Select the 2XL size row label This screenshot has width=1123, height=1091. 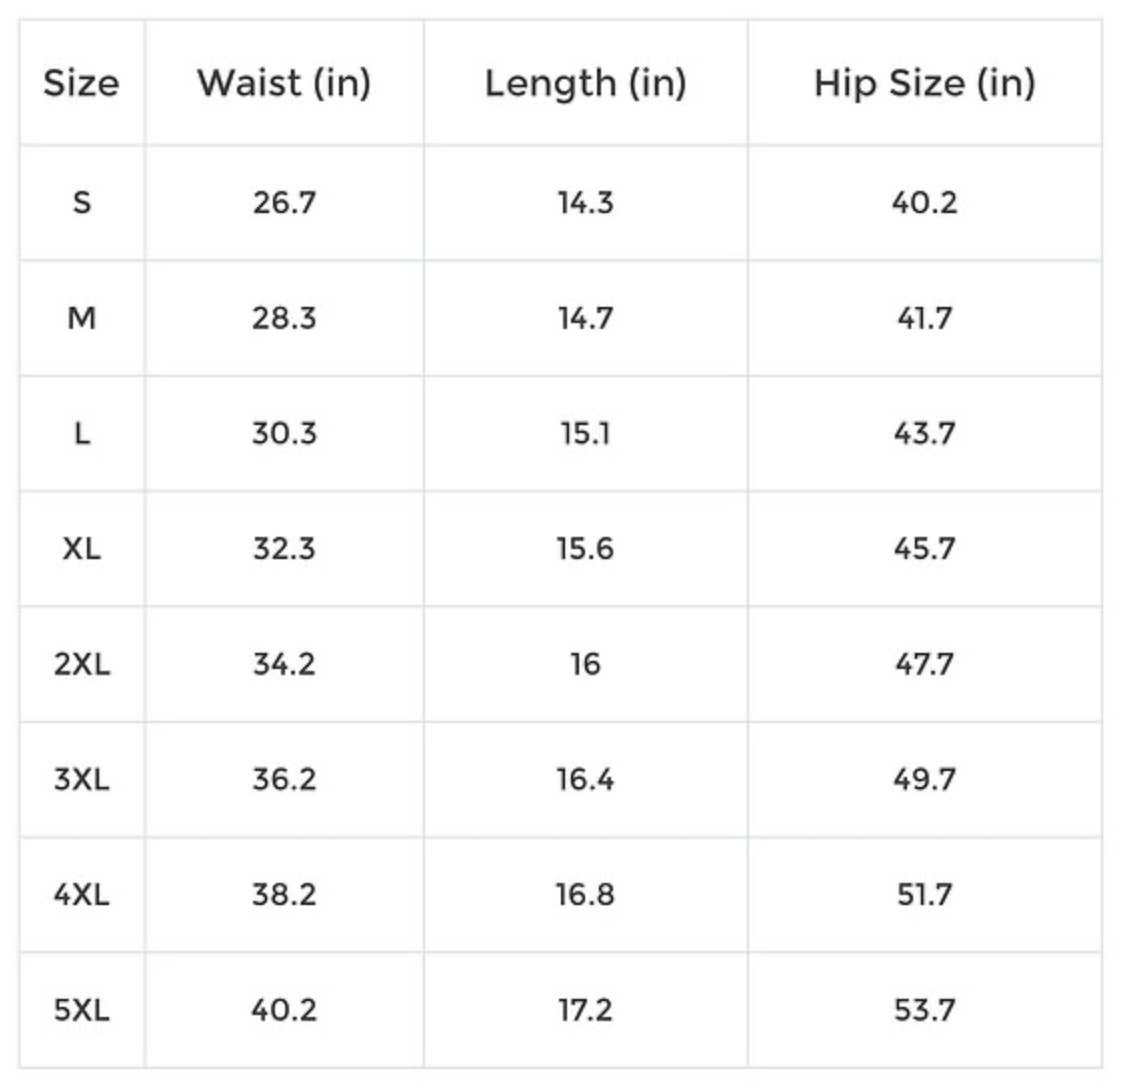(82, 664)
